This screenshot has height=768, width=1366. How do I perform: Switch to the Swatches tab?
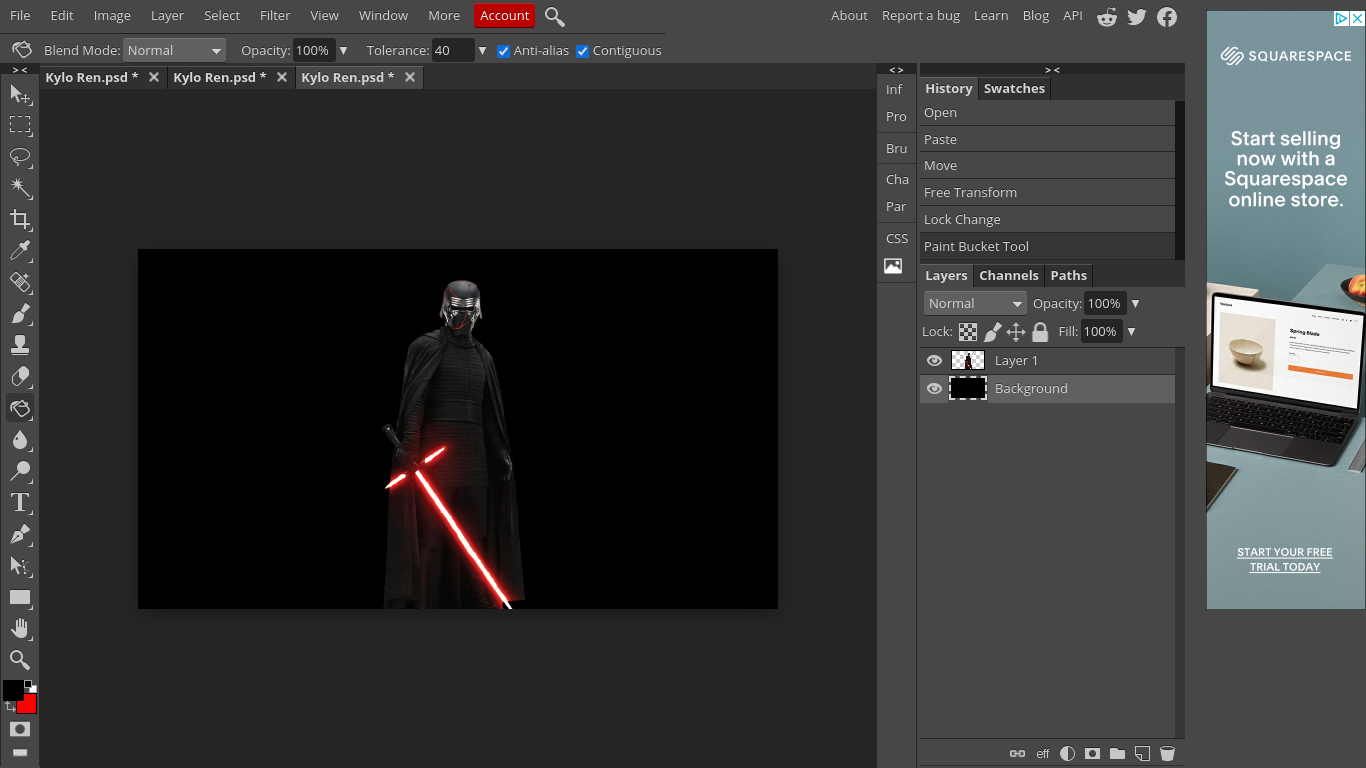point(1014,89)
